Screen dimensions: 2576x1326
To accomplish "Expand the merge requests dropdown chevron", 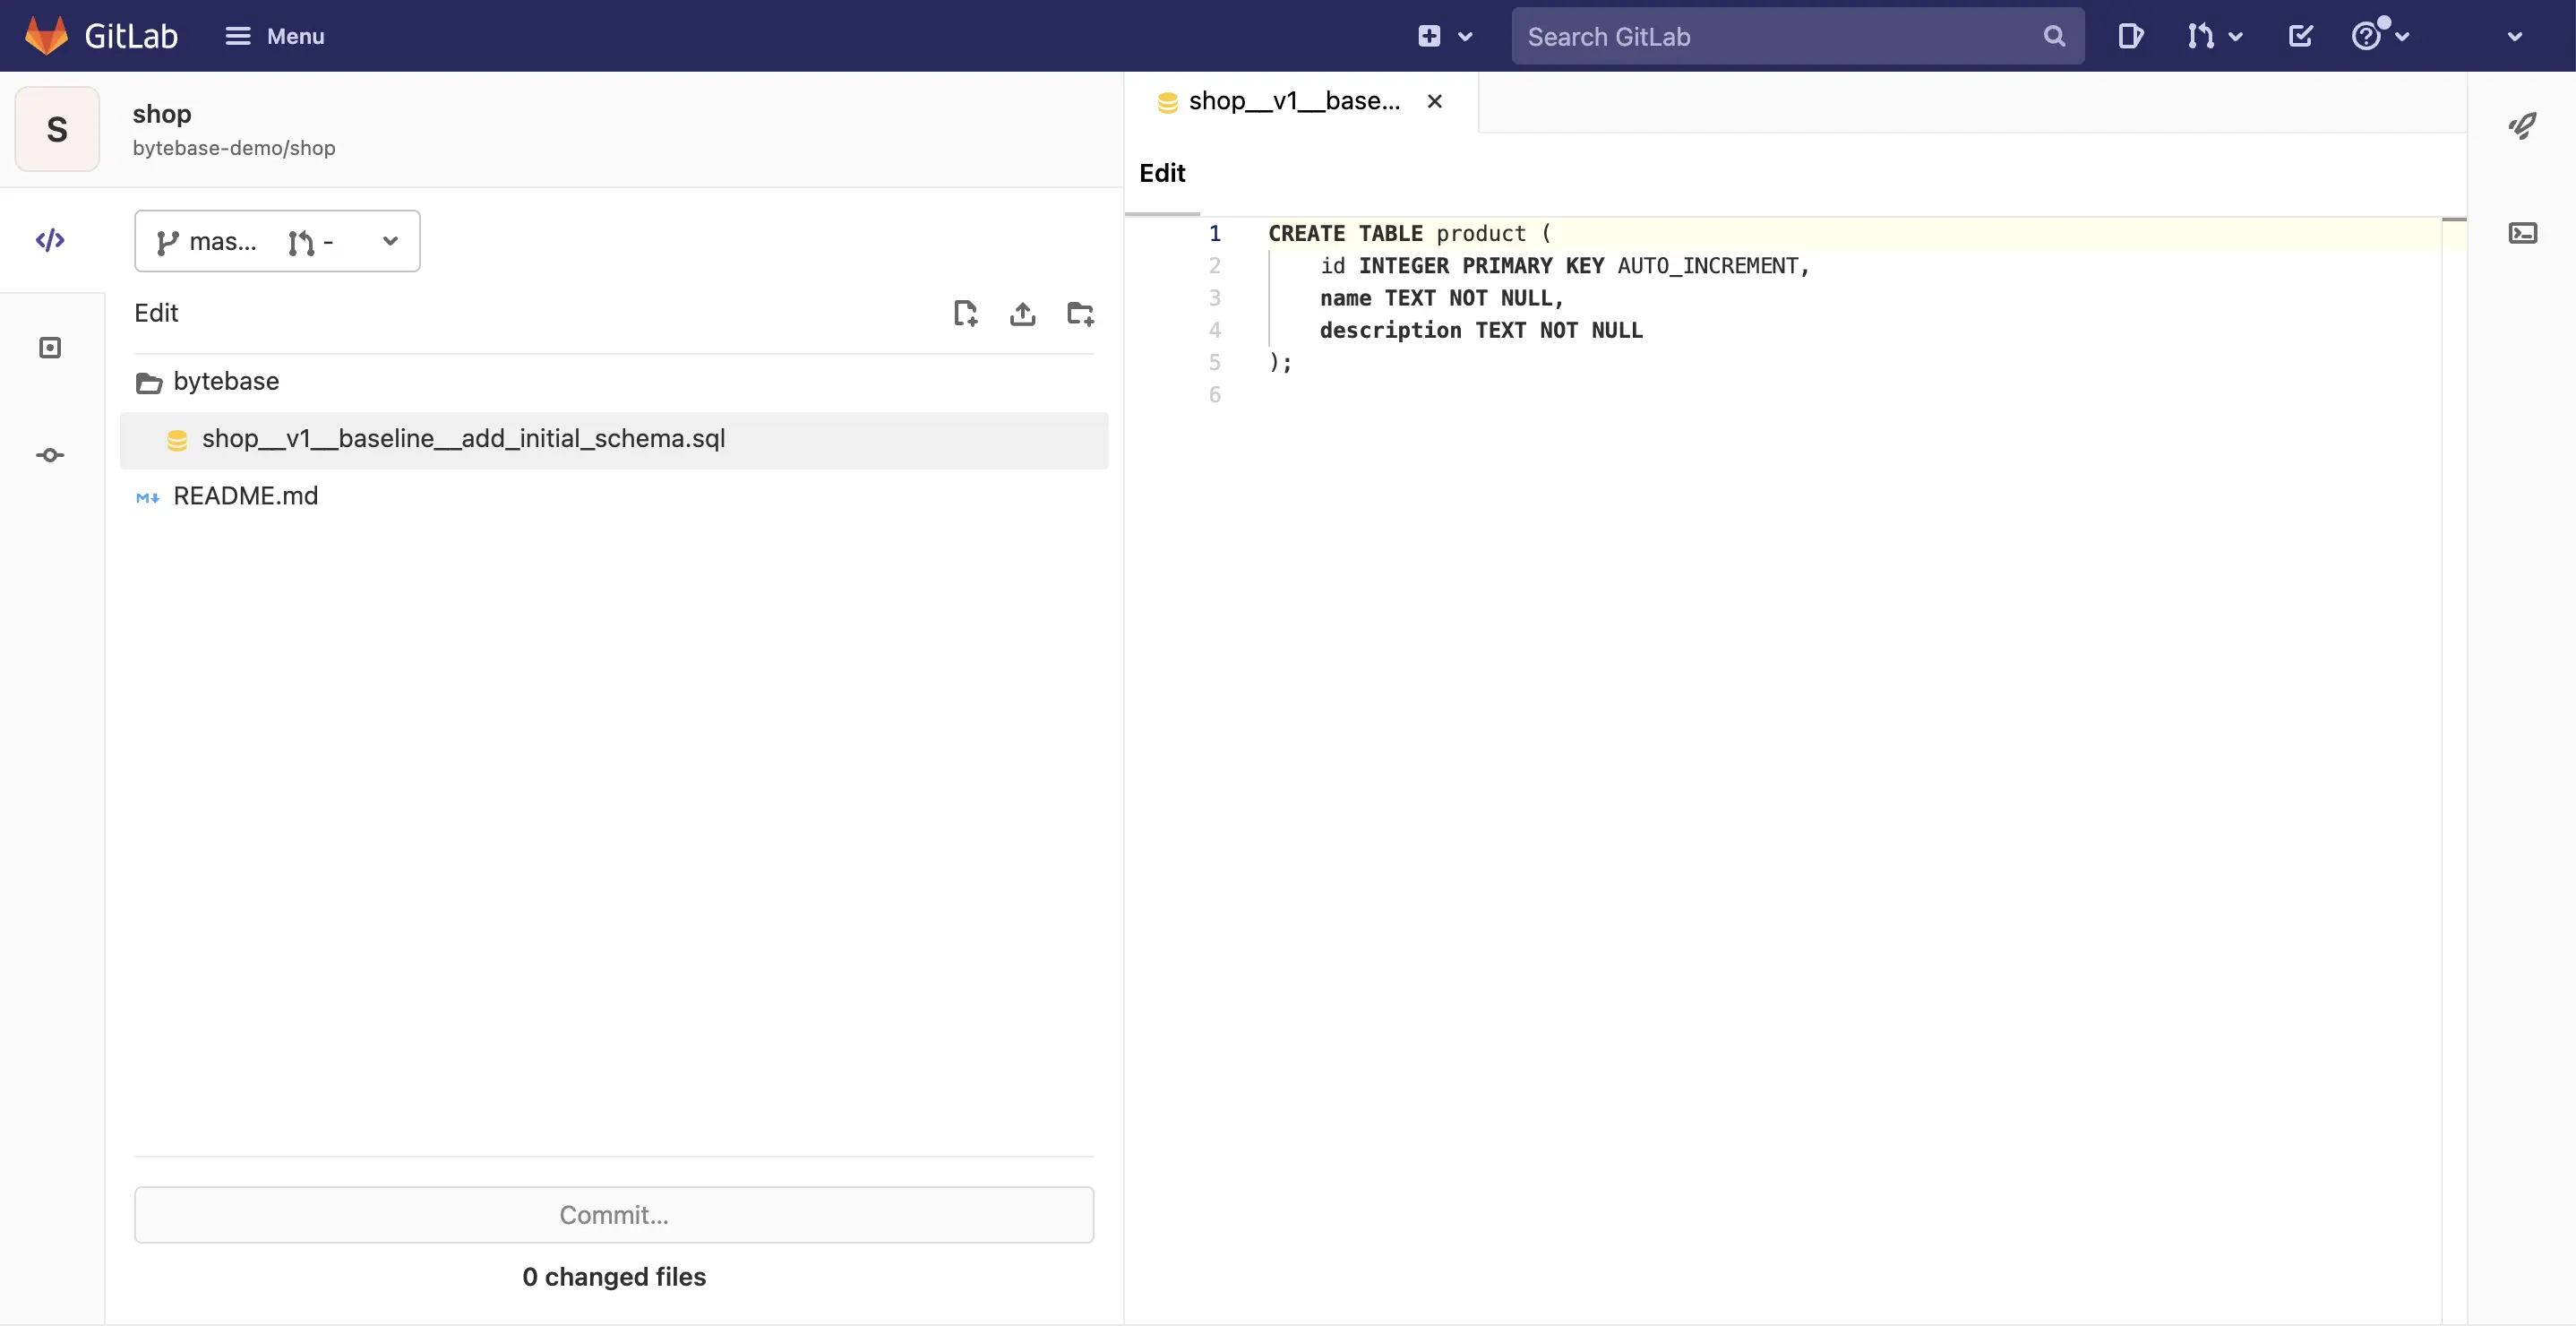I will pyautogui.click(x=2235, y=37).
